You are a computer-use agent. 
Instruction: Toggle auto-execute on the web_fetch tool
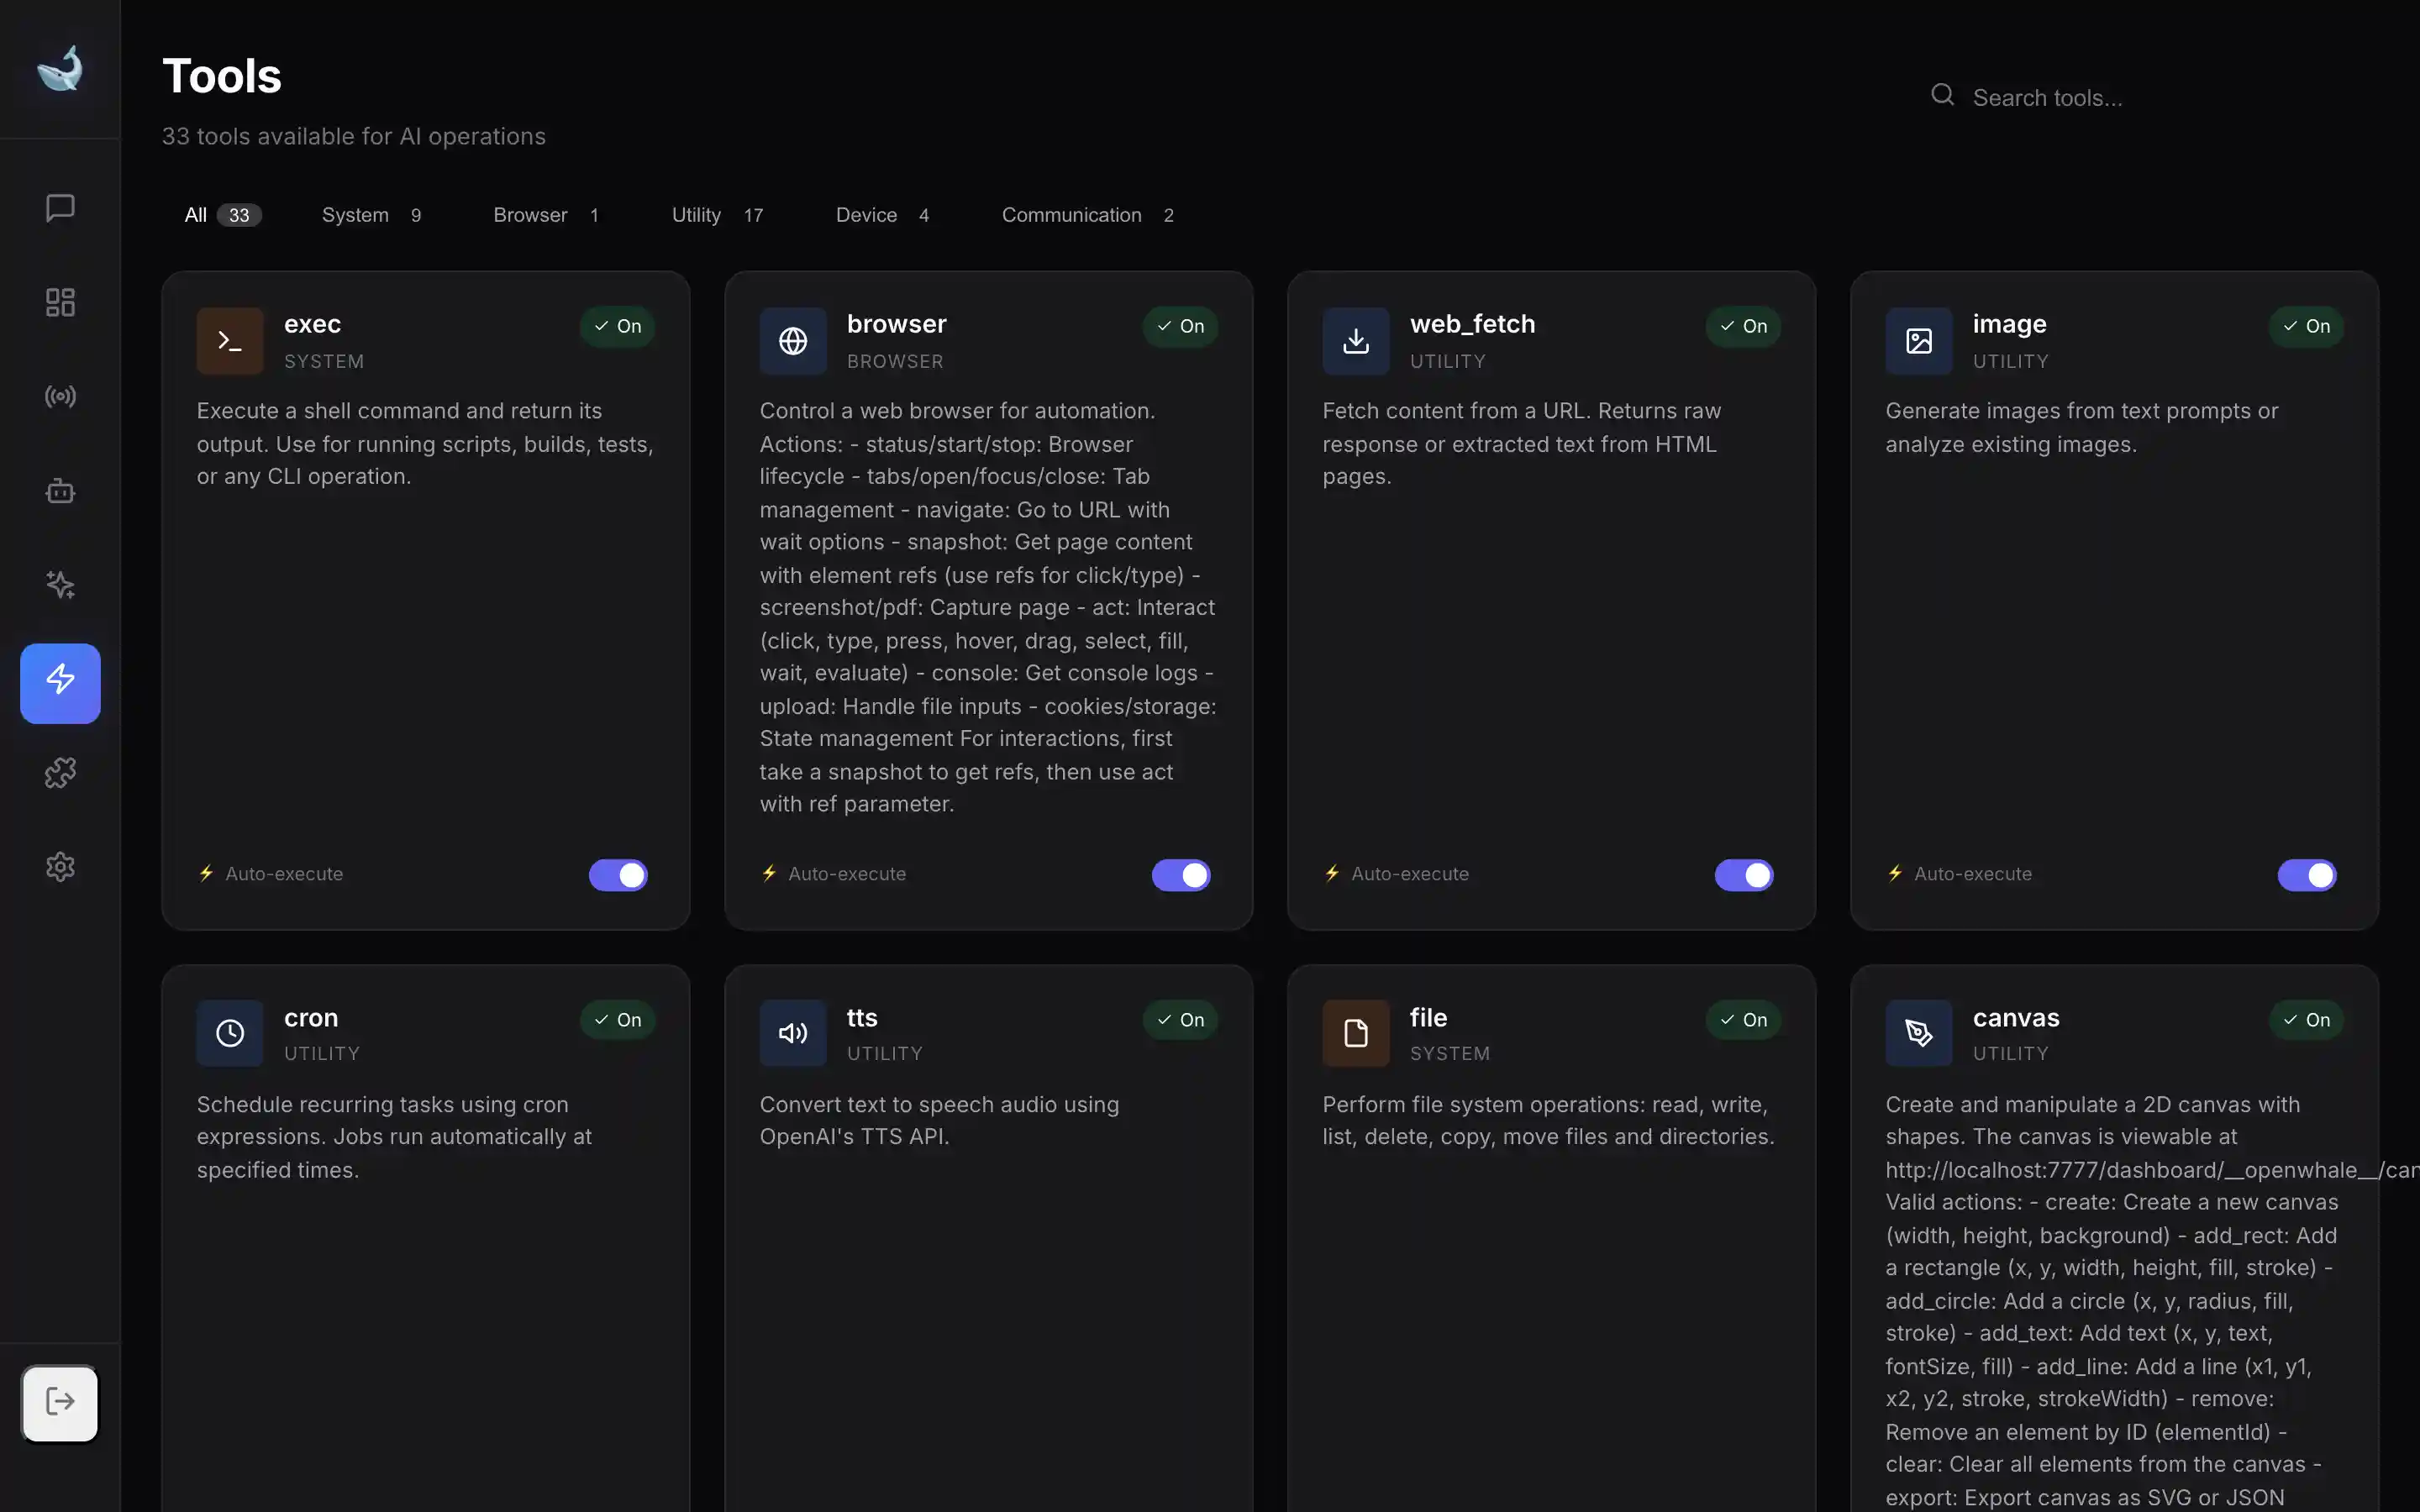(1743, 875)
